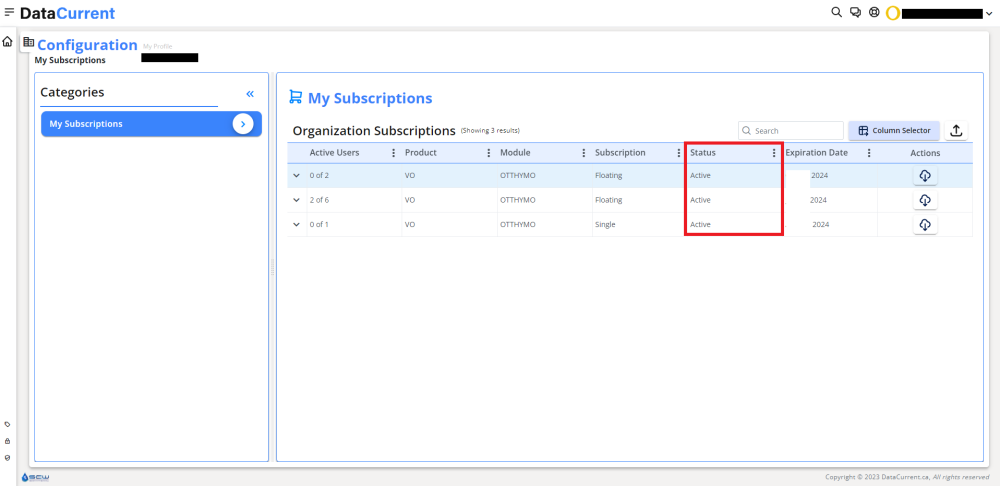Open the hamburger menu beside DataCurrent logo
1000x486 pixels.
pyautogui.click(x=9, y=12)
